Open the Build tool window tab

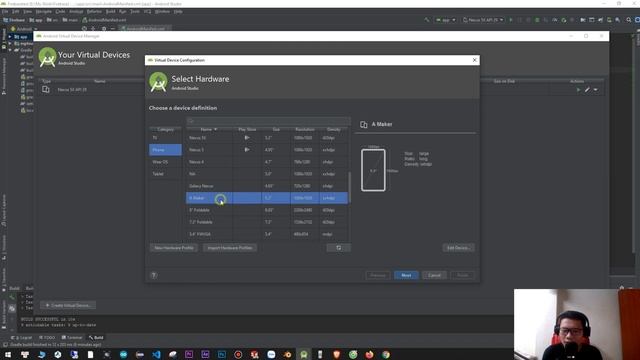tap(96, 338)
